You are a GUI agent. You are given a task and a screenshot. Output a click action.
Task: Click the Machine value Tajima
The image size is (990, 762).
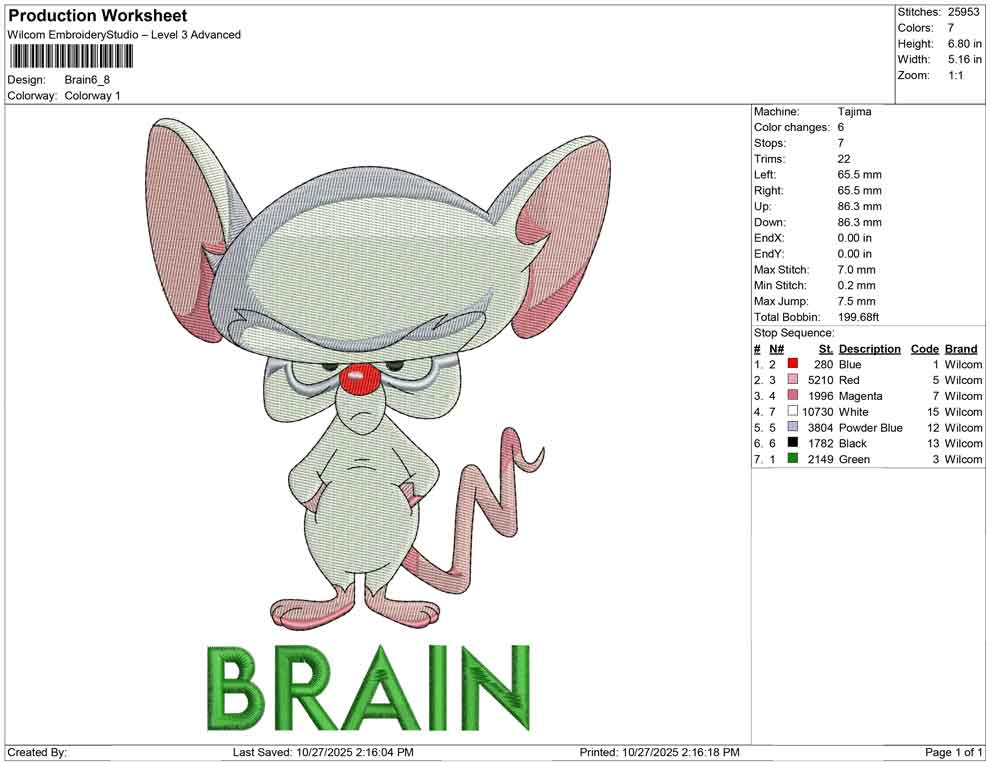(854, 111)
